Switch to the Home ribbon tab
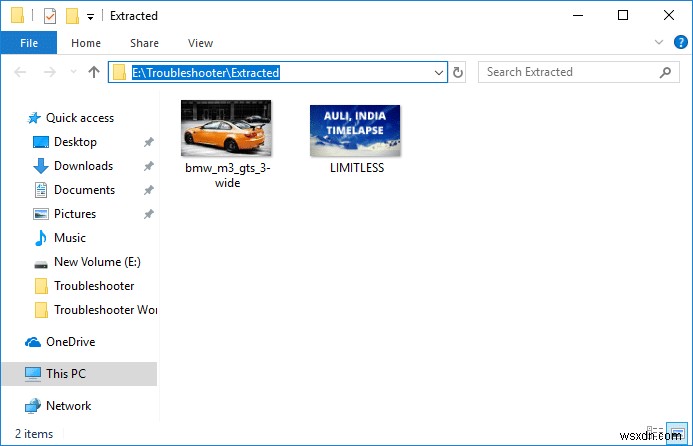 tap(86, 43)
